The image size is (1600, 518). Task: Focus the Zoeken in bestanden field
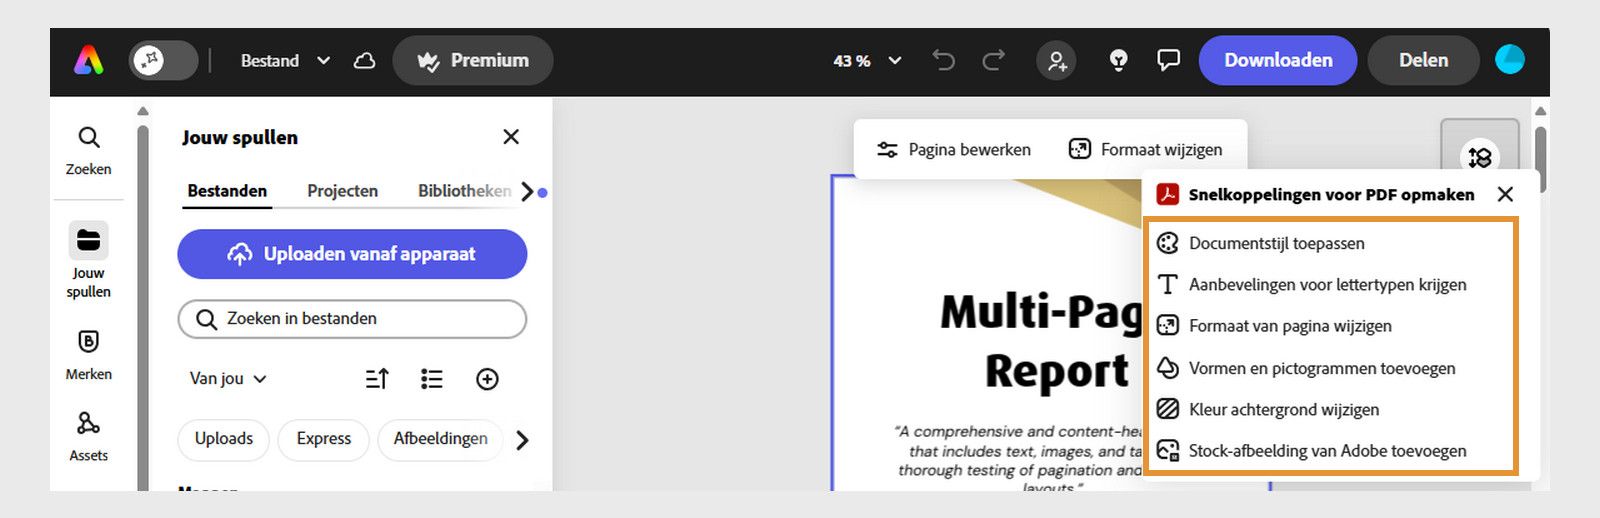tap(352, 319)
